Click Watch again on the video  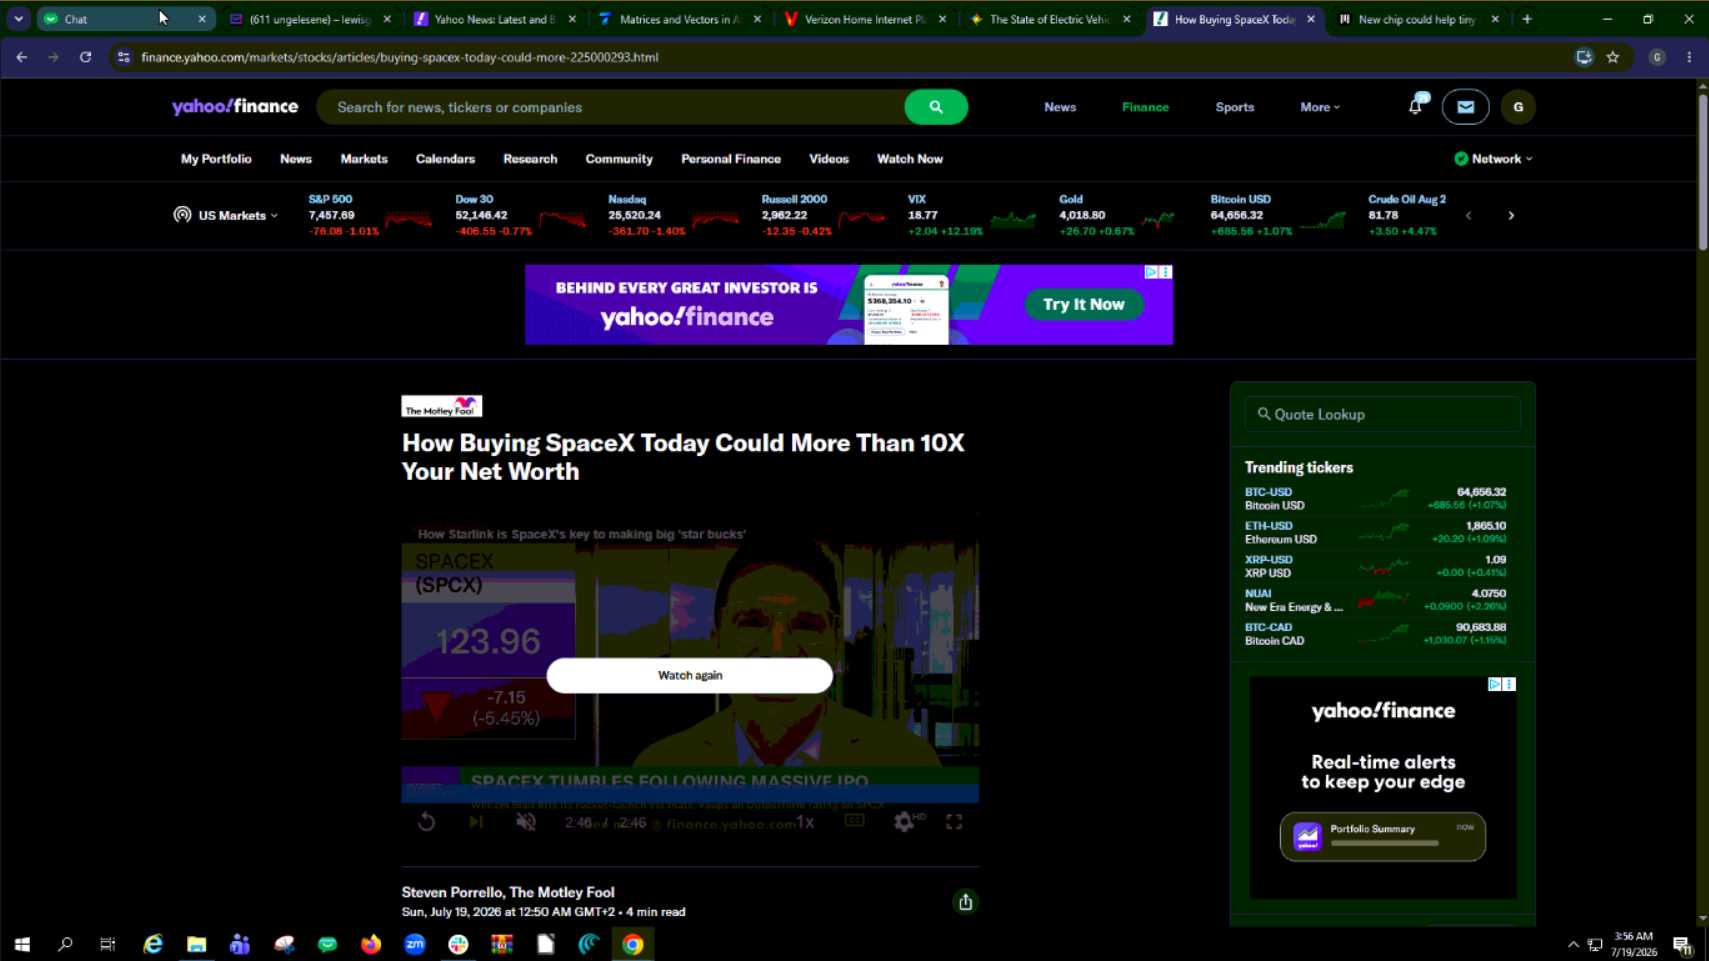690,675
